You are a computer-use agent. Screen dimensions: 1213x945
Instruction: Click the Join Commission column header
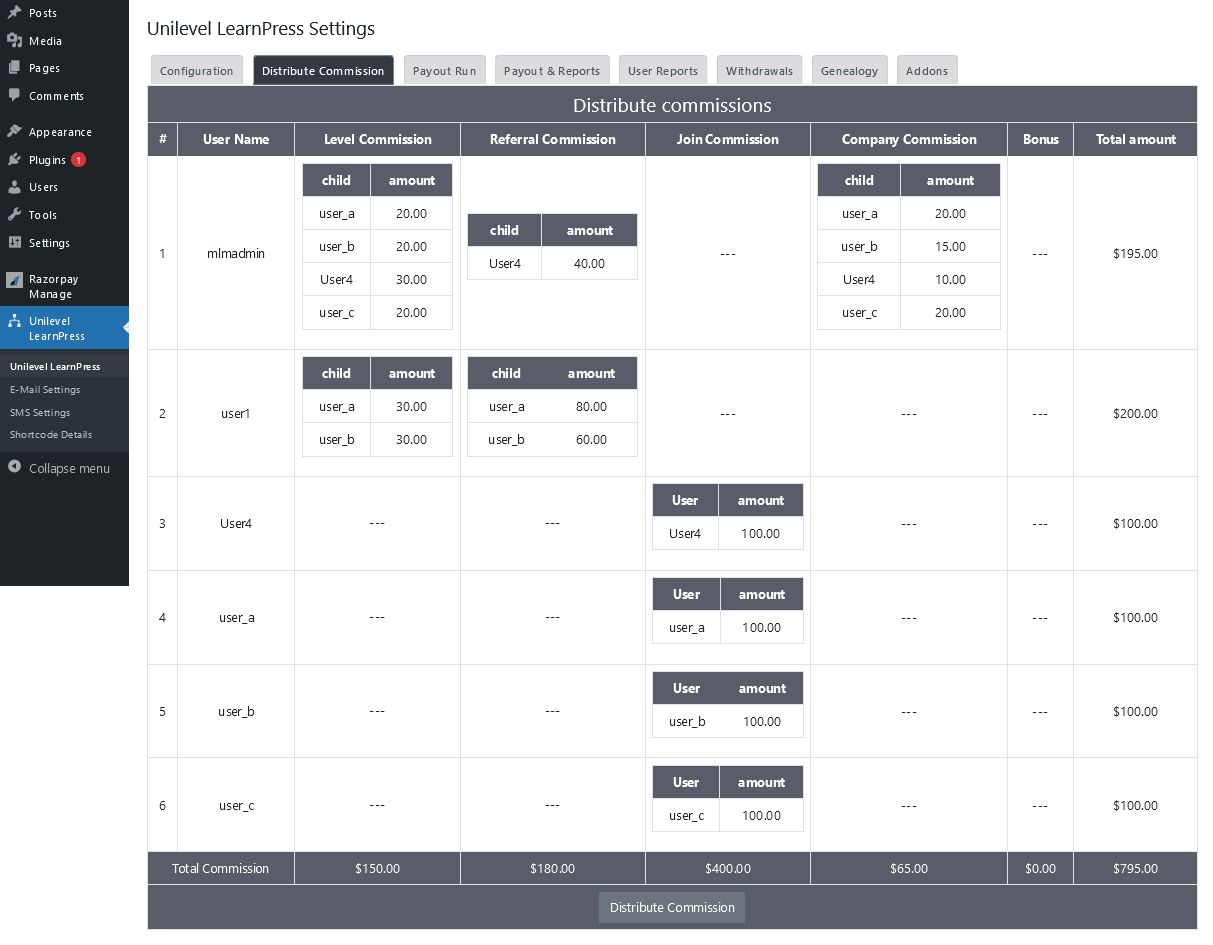pyautogui.click(x=728, y=139)
